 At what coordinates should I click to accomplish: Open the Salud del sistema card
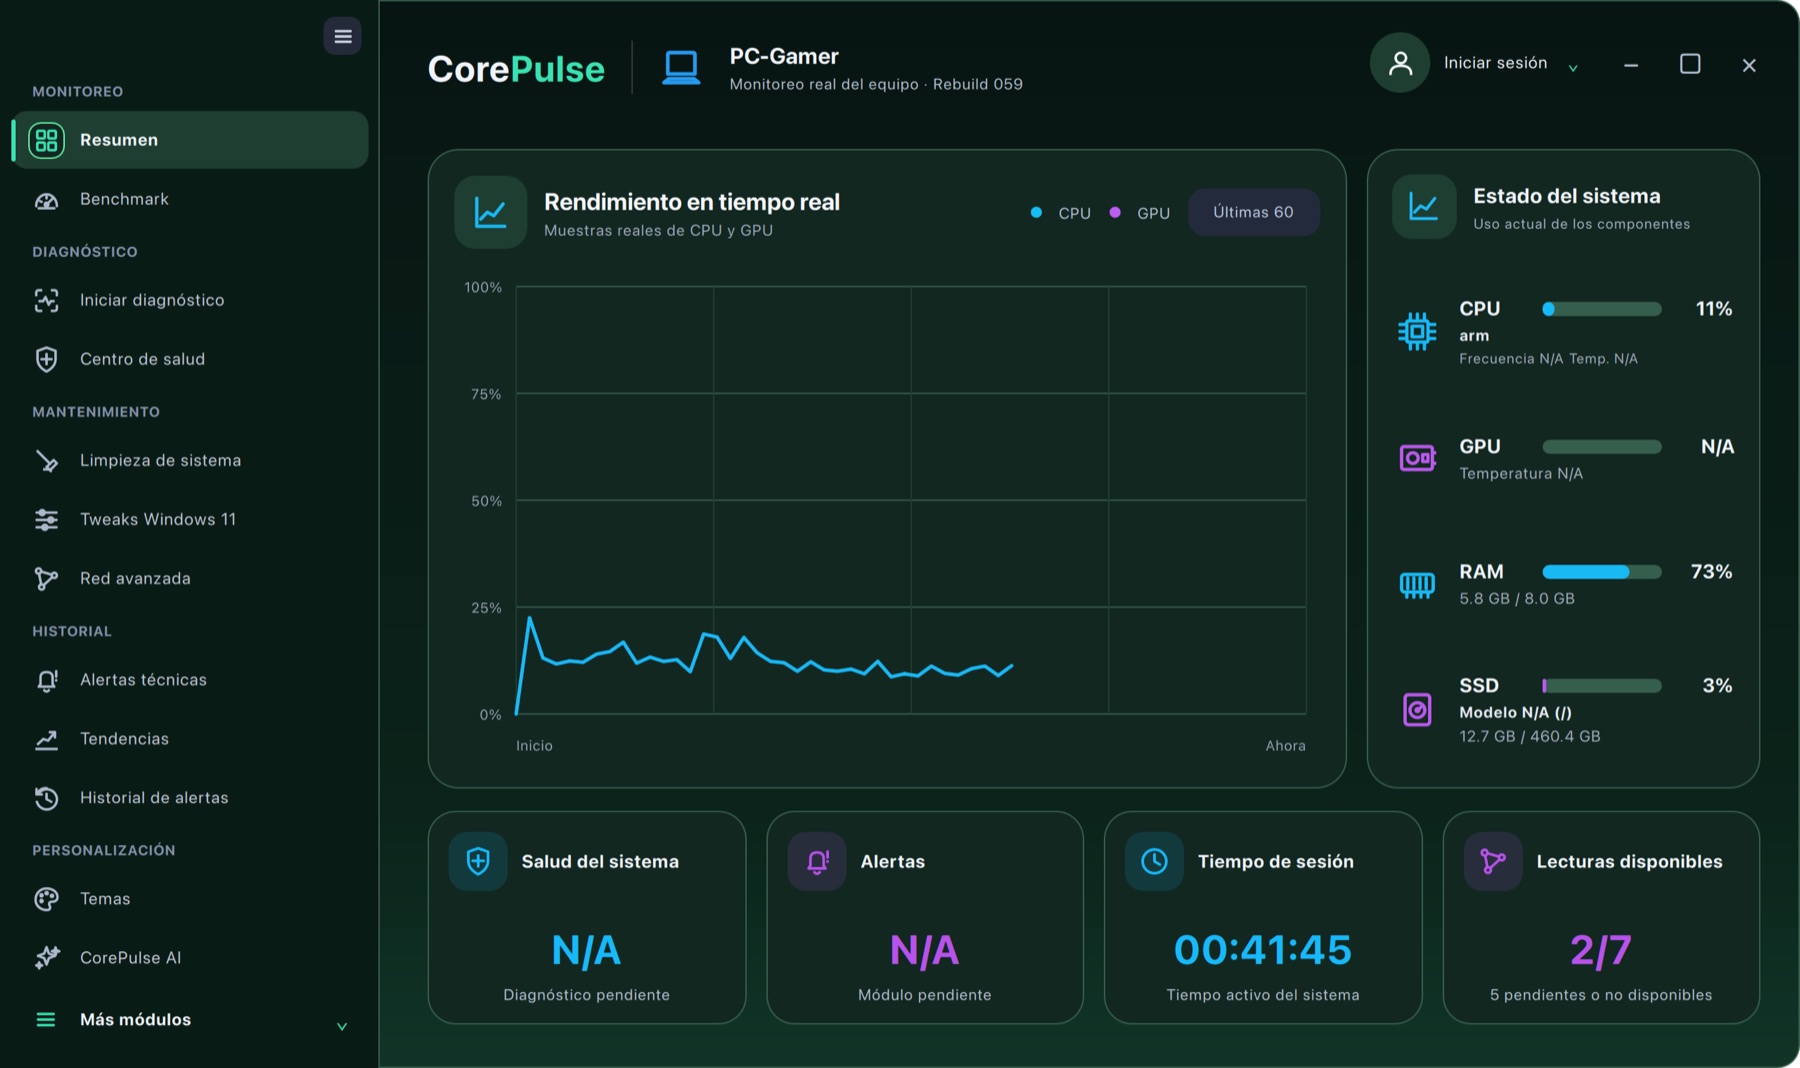pos(587,917)
